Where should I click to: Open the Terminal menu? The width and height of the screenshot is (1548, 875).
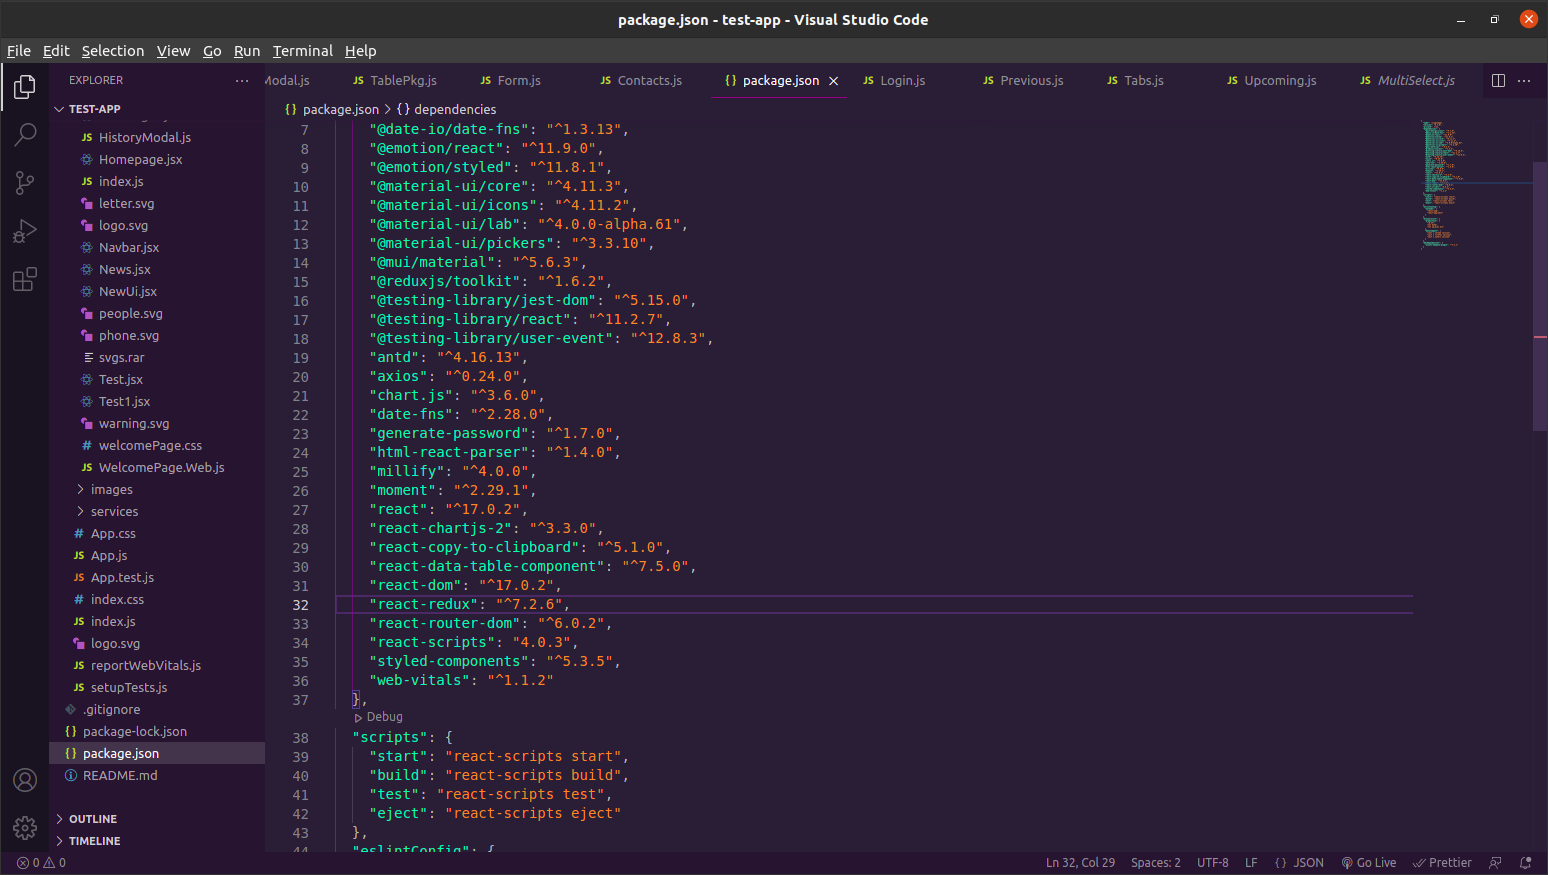pyautogui.click(x=302, y=51)
